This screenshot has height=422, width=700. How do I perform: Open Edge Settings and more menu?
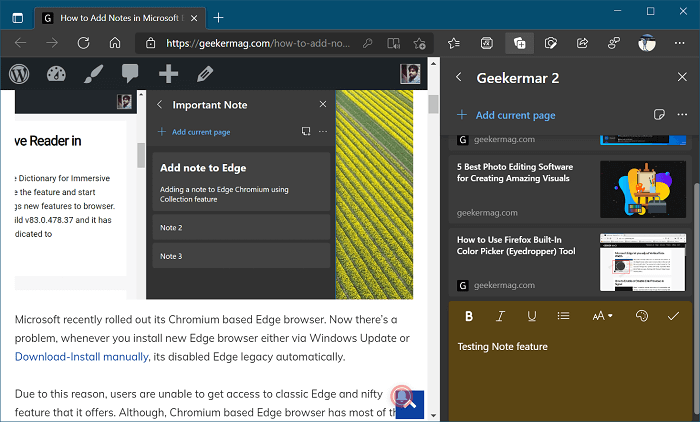click(x=679, y=43)
